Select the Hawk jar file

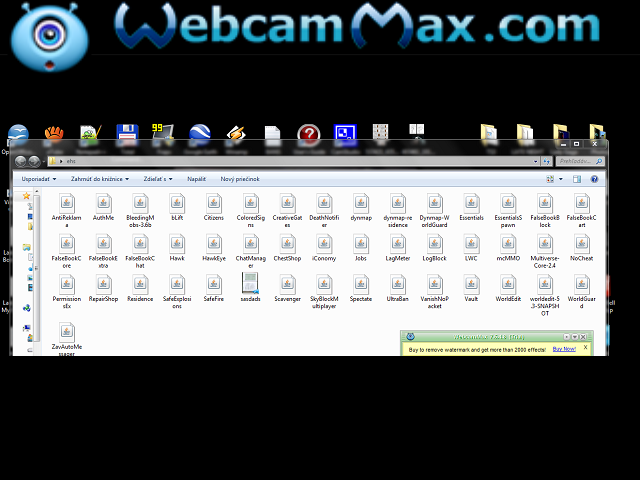pos(177,248)
